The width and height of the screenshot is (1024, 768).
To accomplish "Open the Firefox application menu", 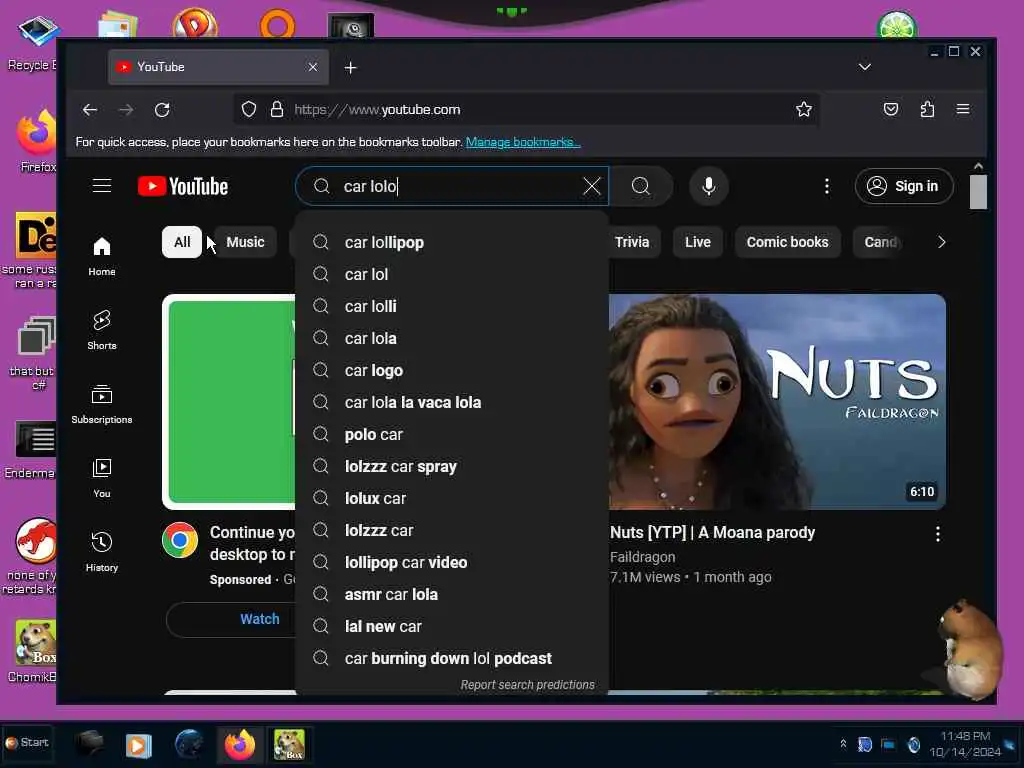I will tap(963, 110).
